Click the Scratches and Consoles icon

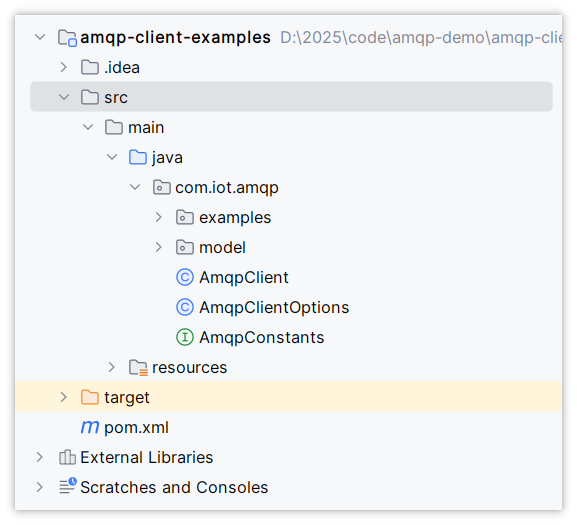pos(68,486)
